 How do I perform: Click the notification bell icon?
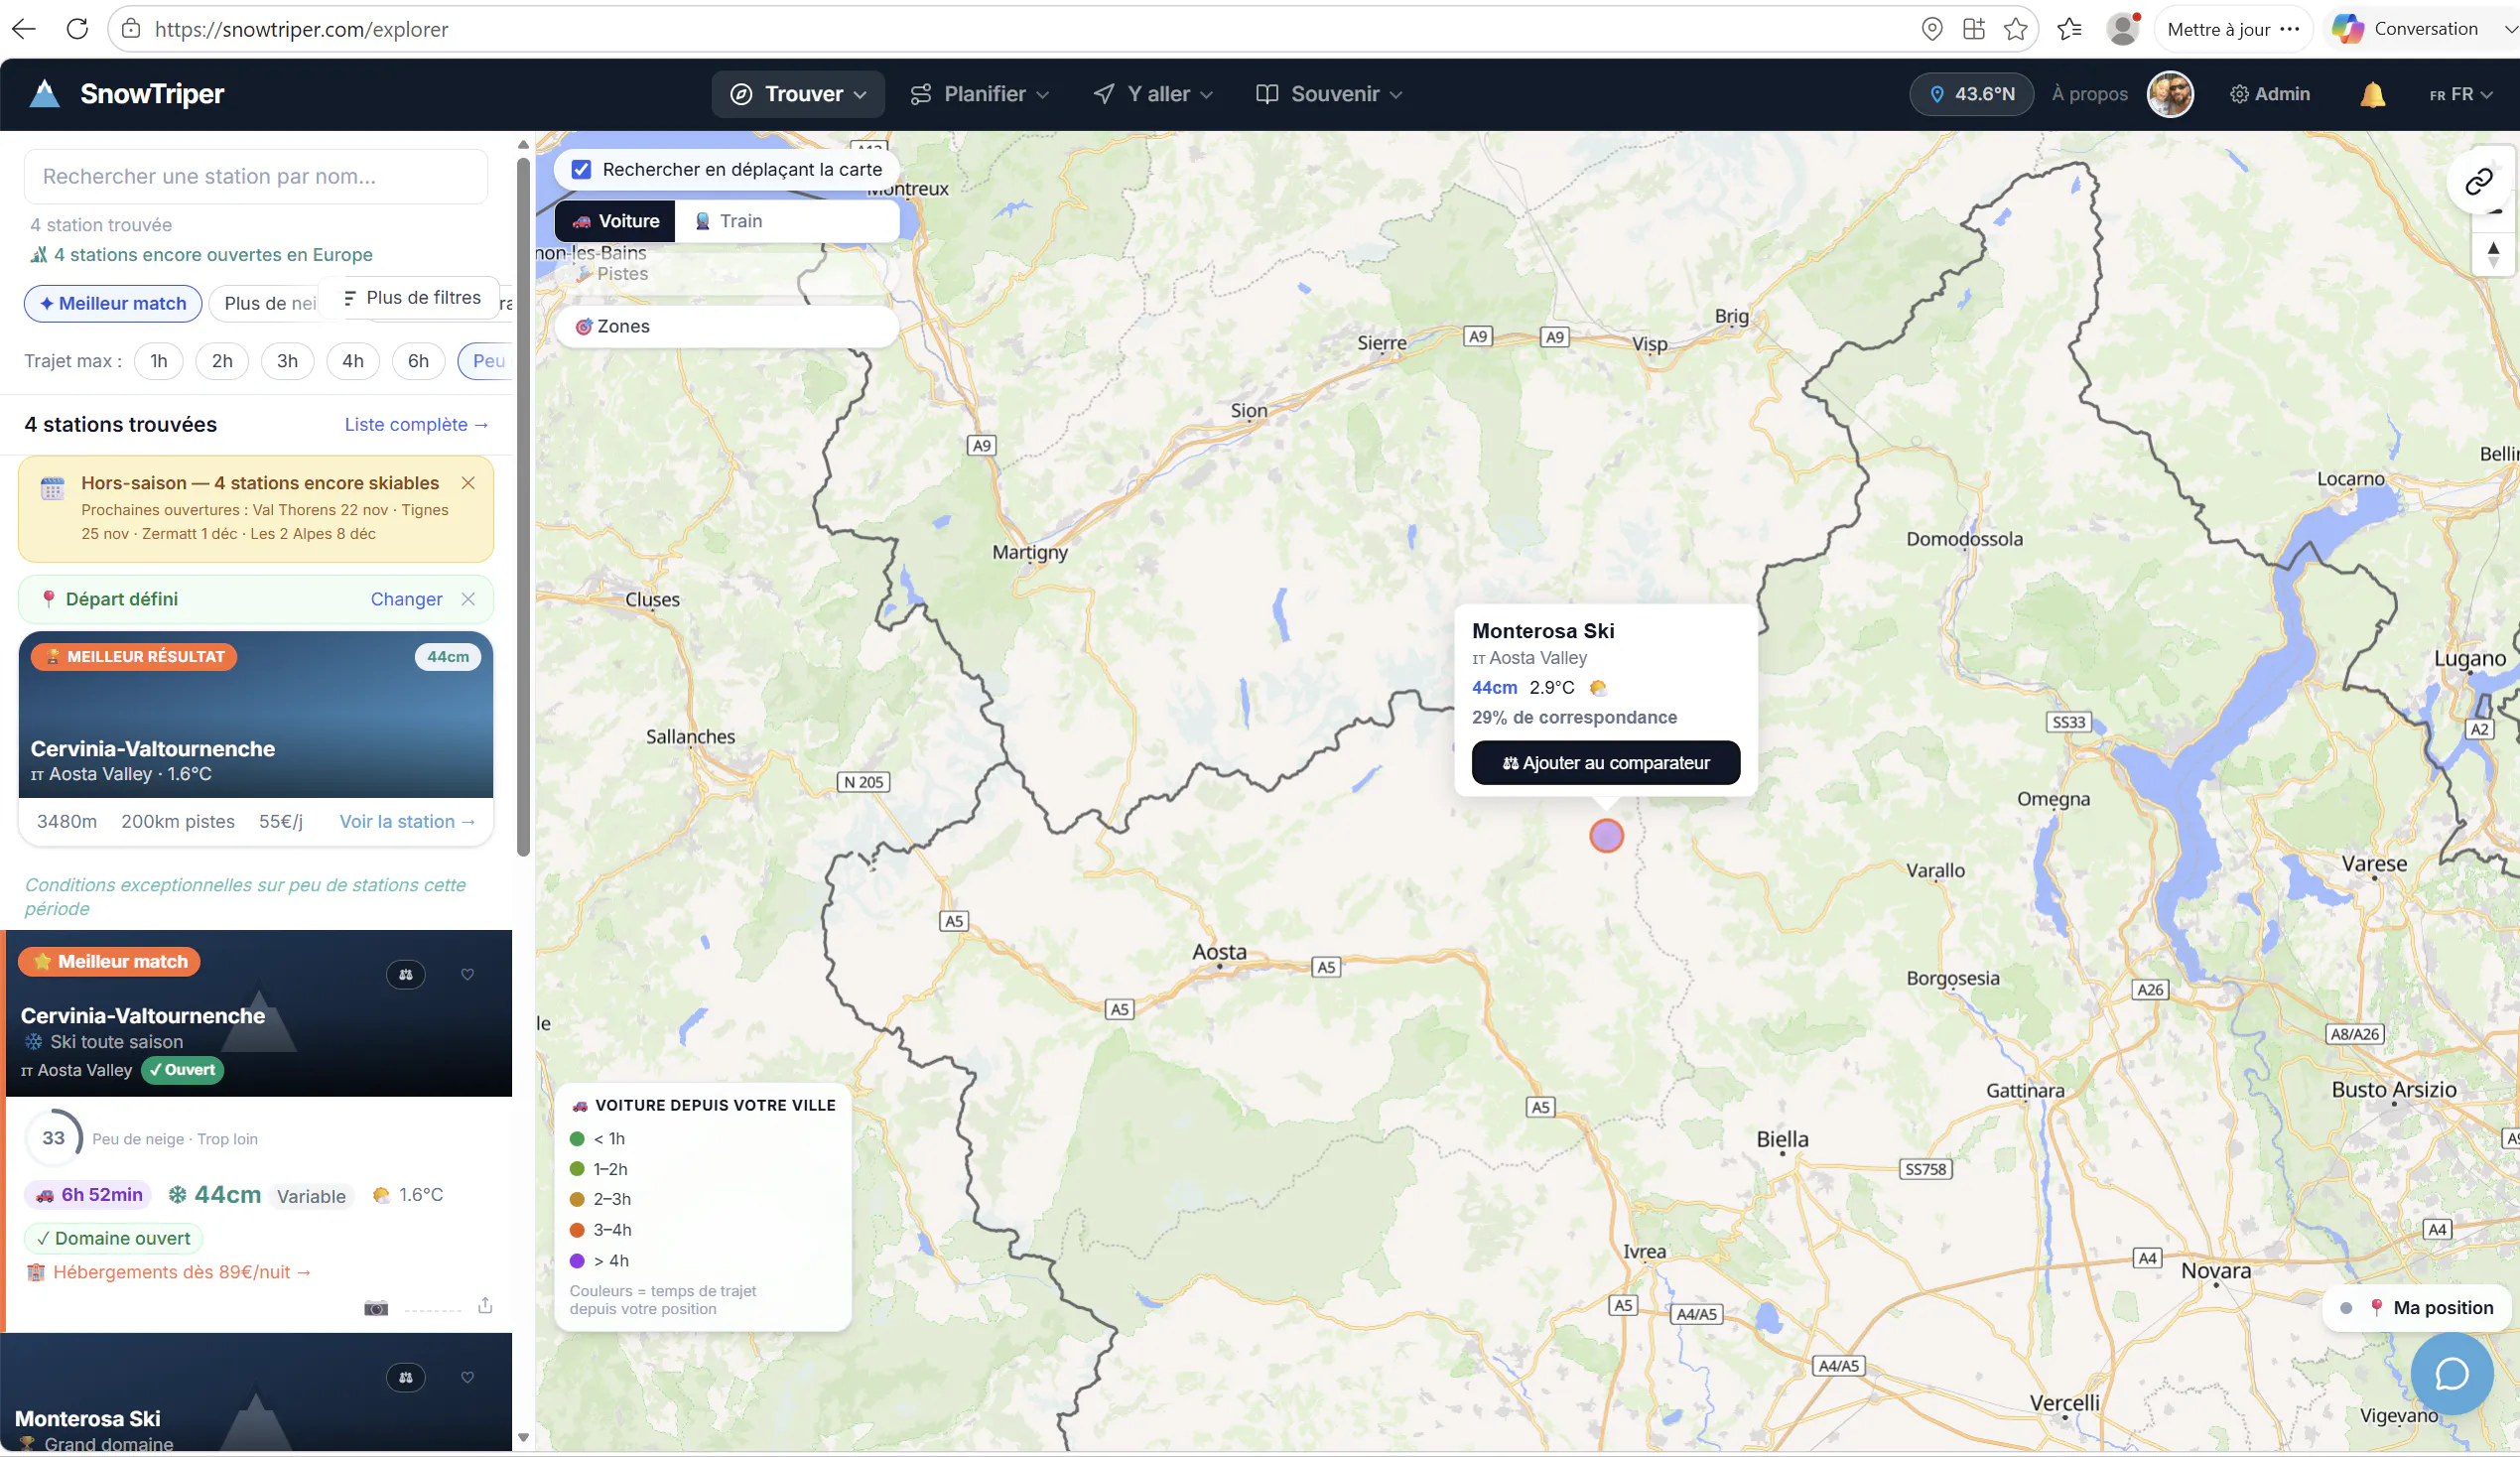[x=2372, y=94]
